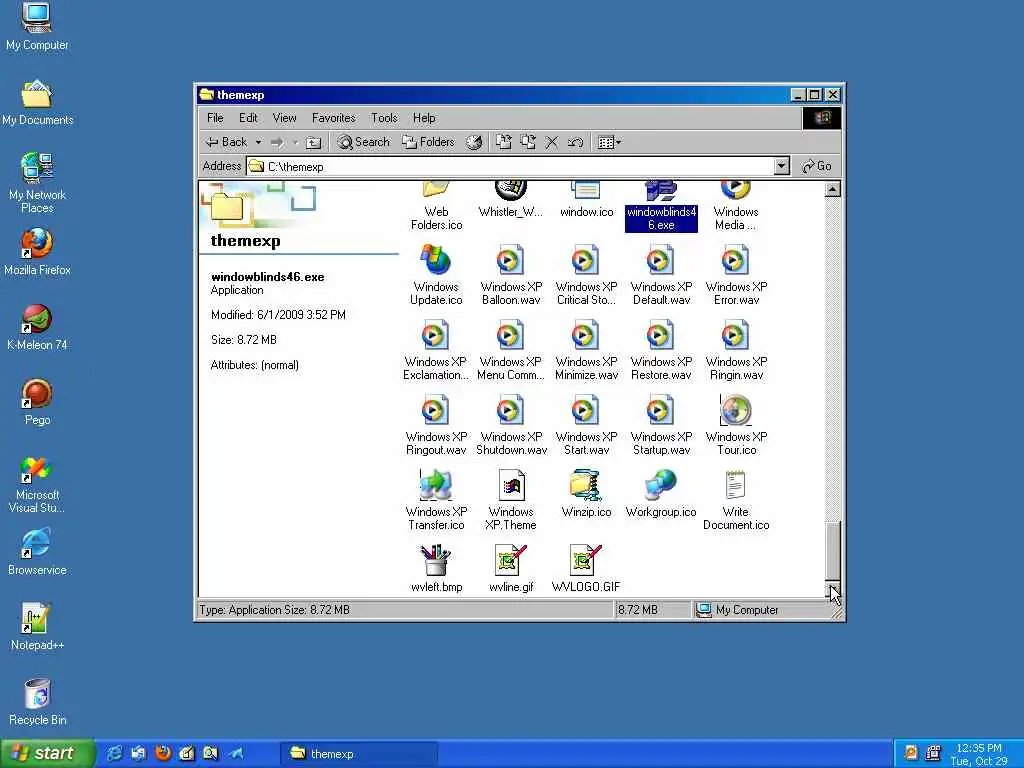
Task: Select Windows XP Exclamation sound file
Action: (436, 350)
